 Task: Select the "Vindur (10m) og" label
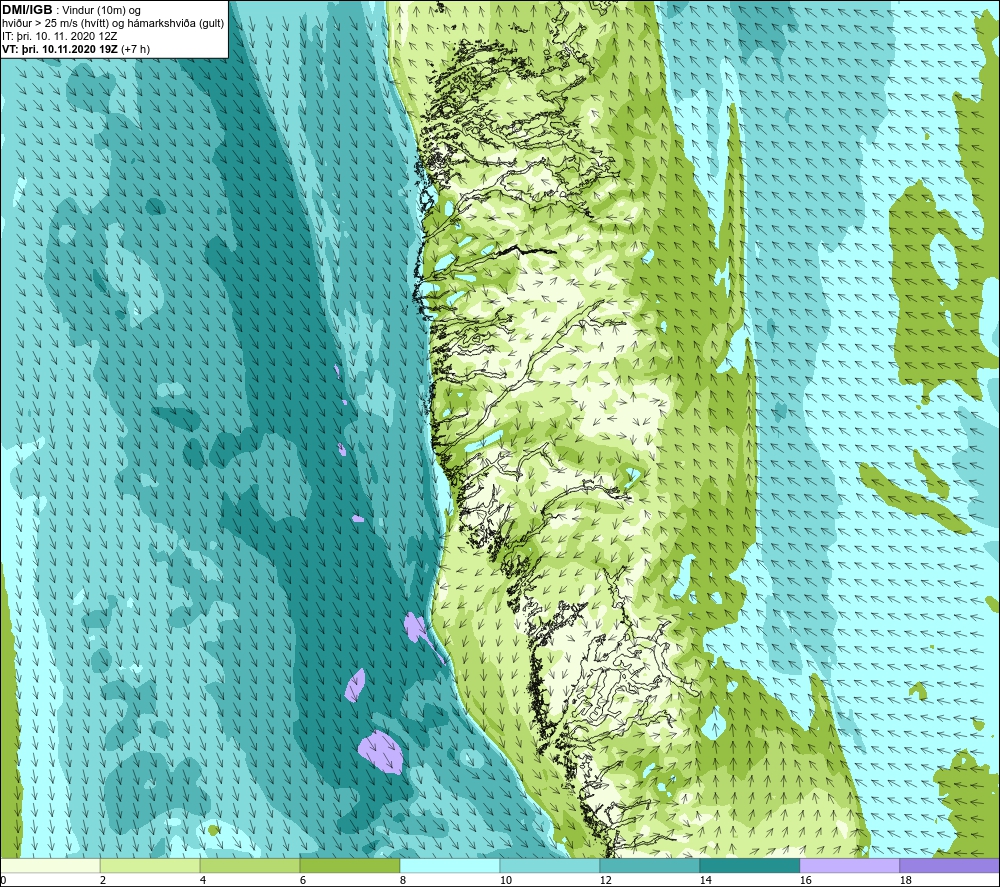[x=103, y=11]
